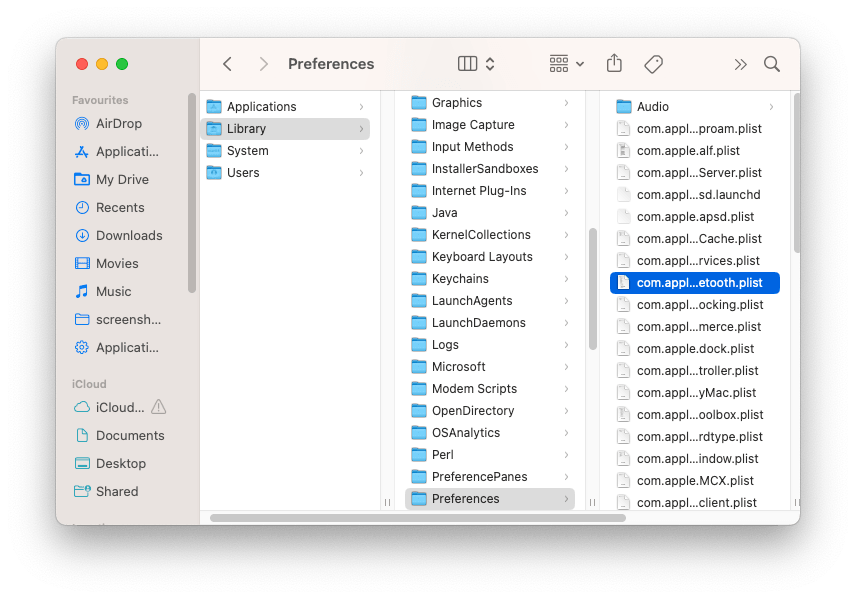The image size is (856, 599).
Task: Select Recents in the sidebar
Action: coord(120,208)
